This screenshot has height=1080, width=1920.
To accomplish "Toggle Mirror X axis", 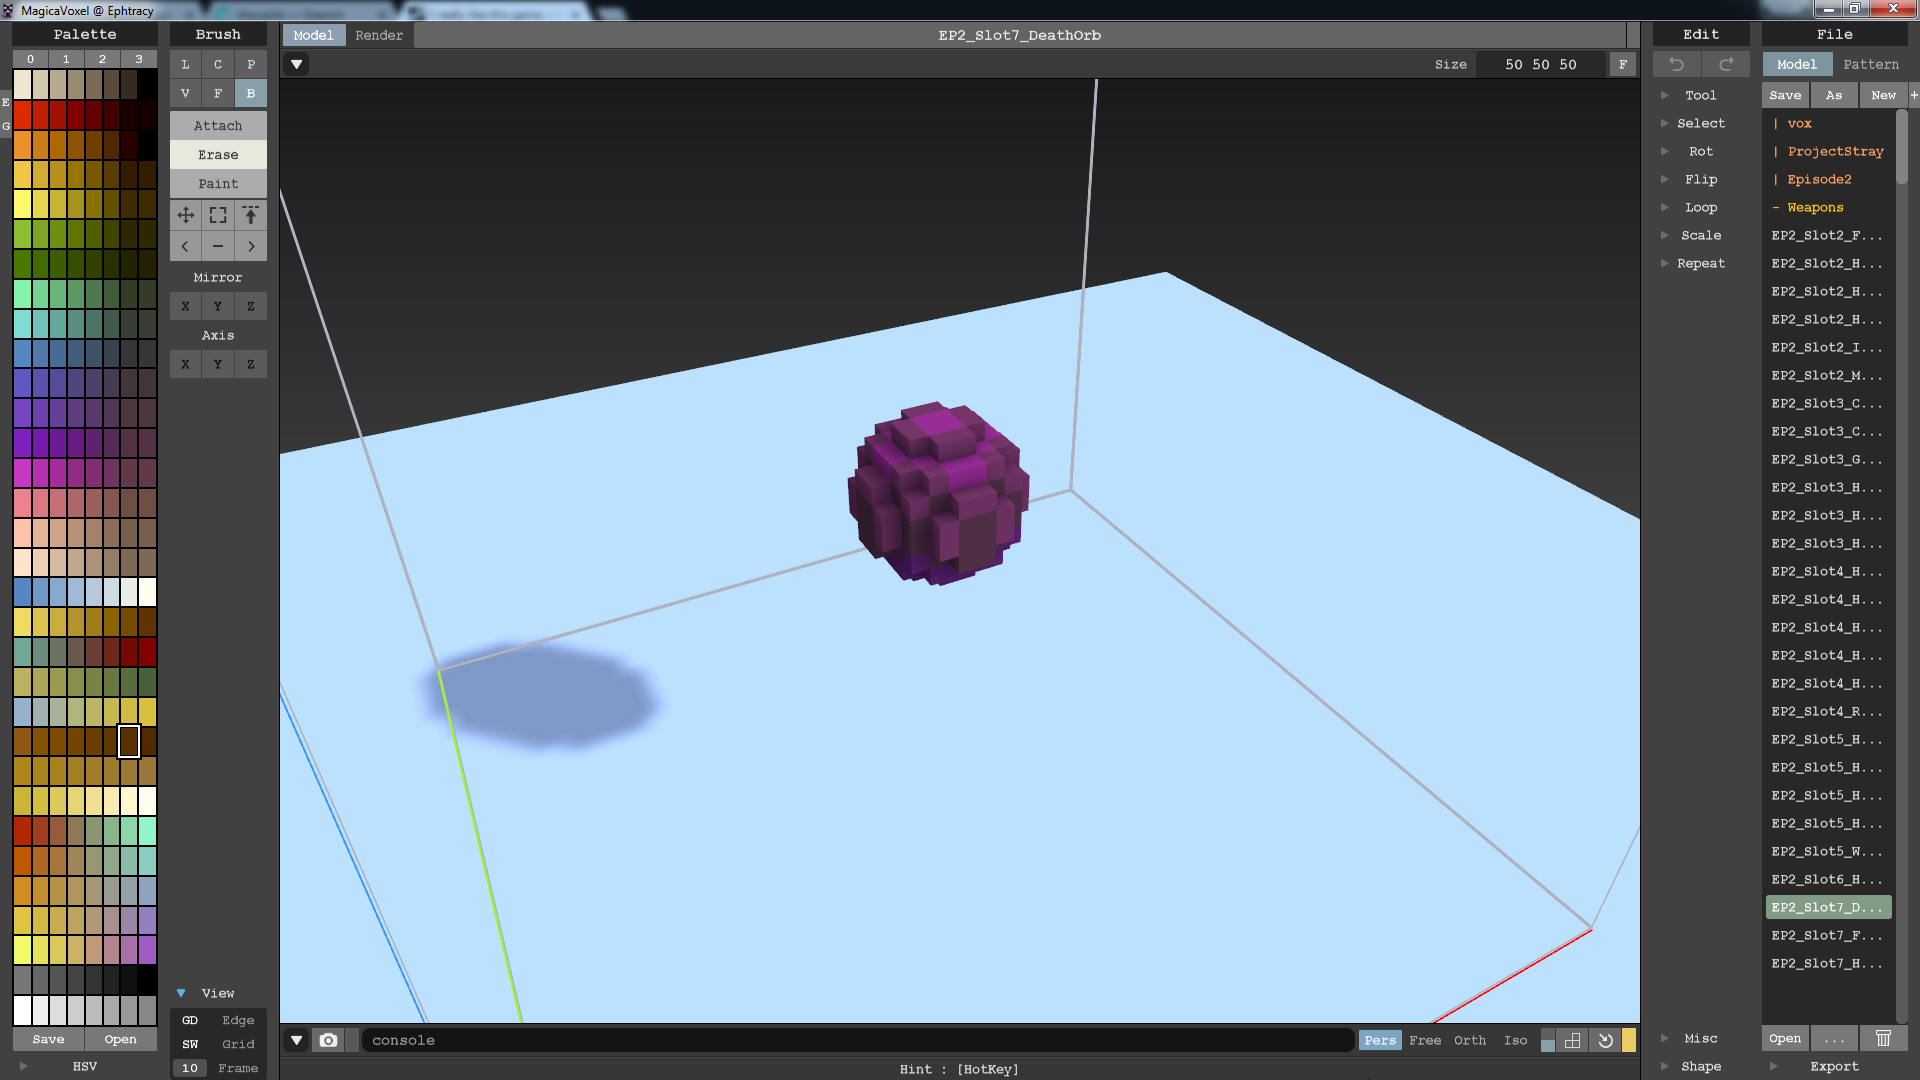I will [x=185, y=306].
